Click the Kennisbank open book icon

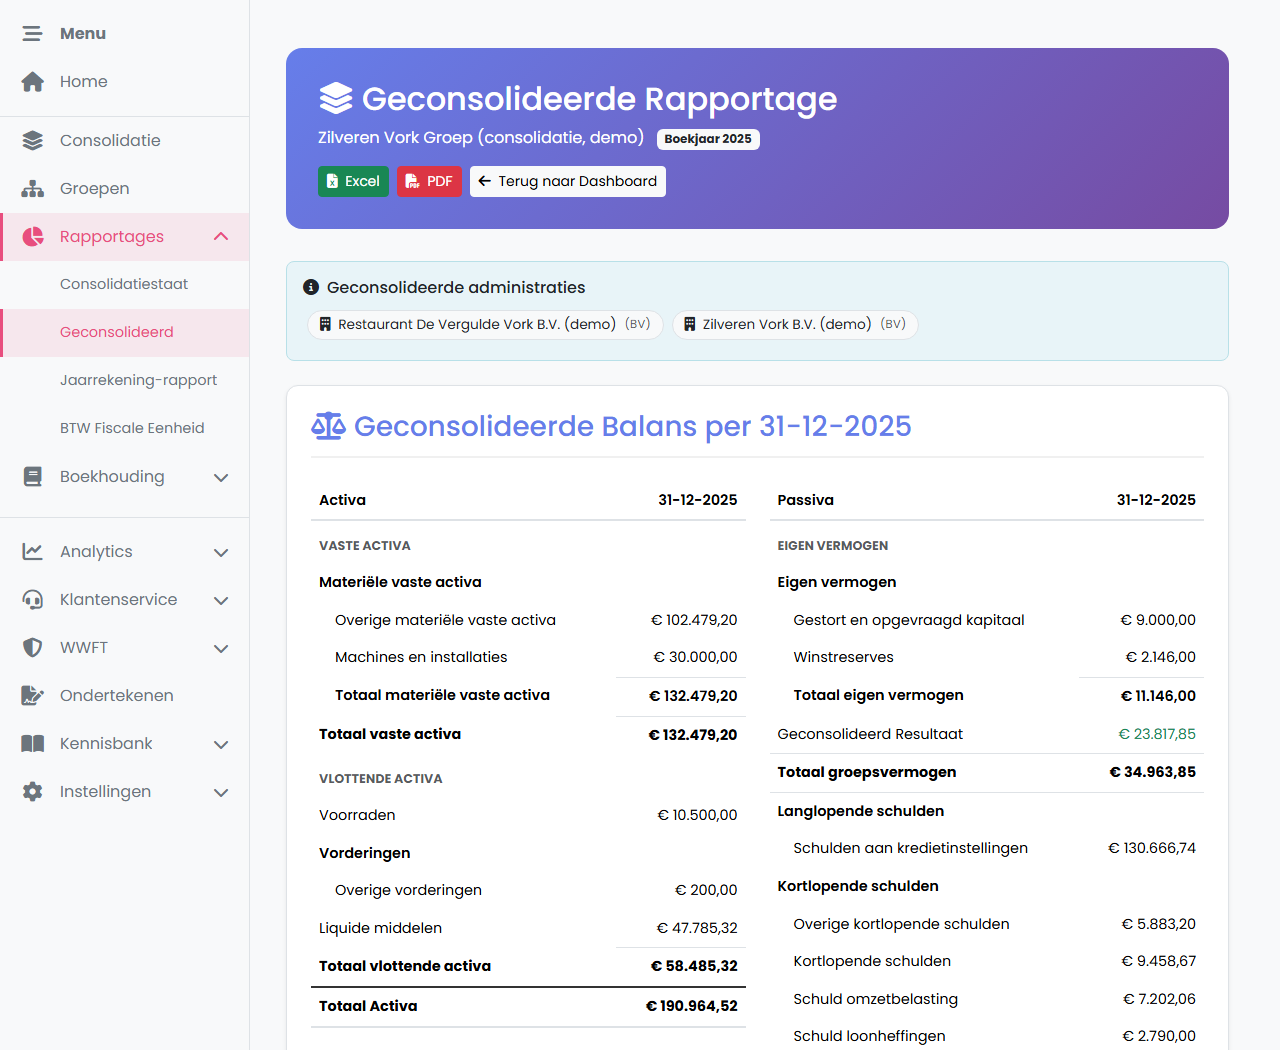pyautogui.click(x=33, y=744)
